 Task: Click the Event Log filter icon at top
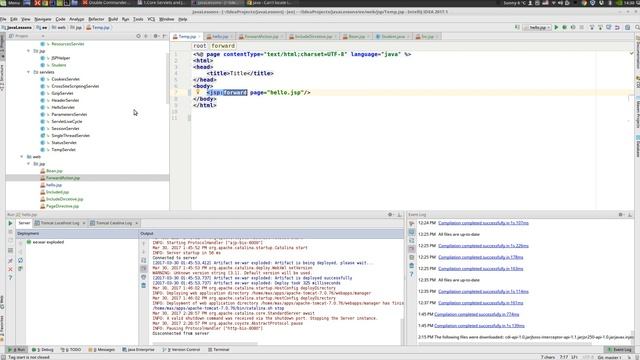coord(411,223)
